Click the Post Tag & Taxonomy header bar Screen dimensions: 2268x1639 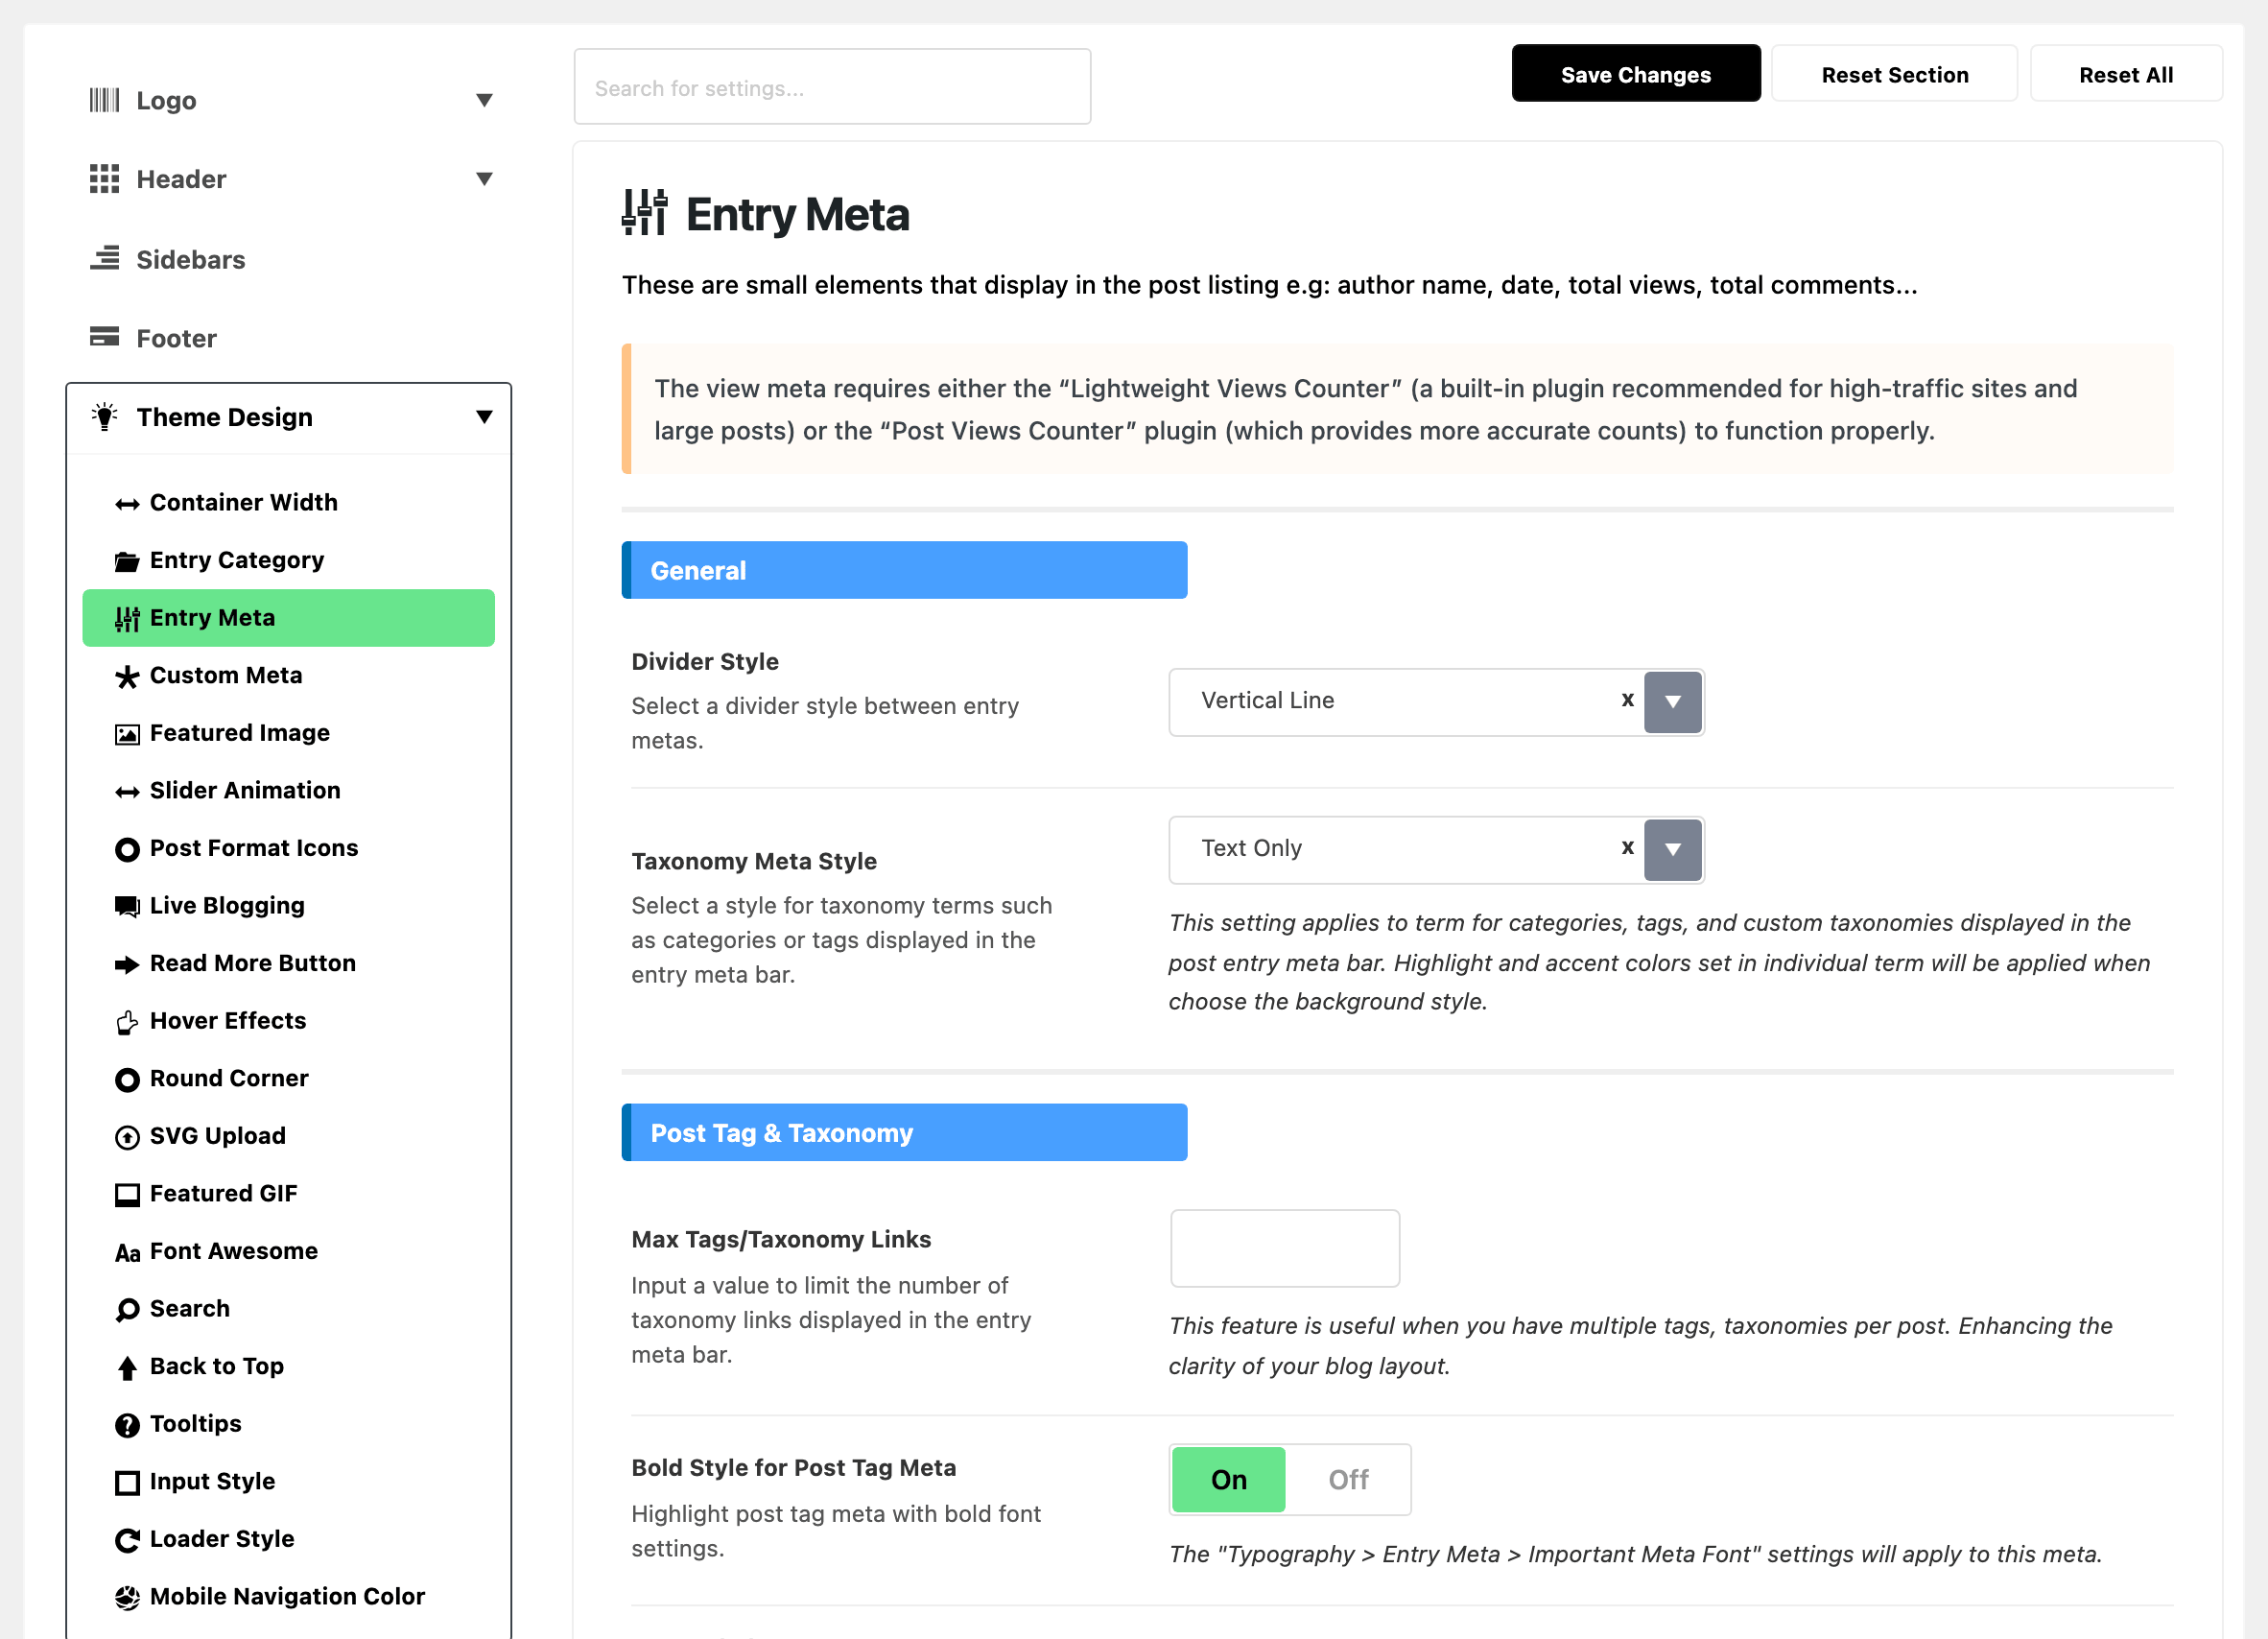904,1132
